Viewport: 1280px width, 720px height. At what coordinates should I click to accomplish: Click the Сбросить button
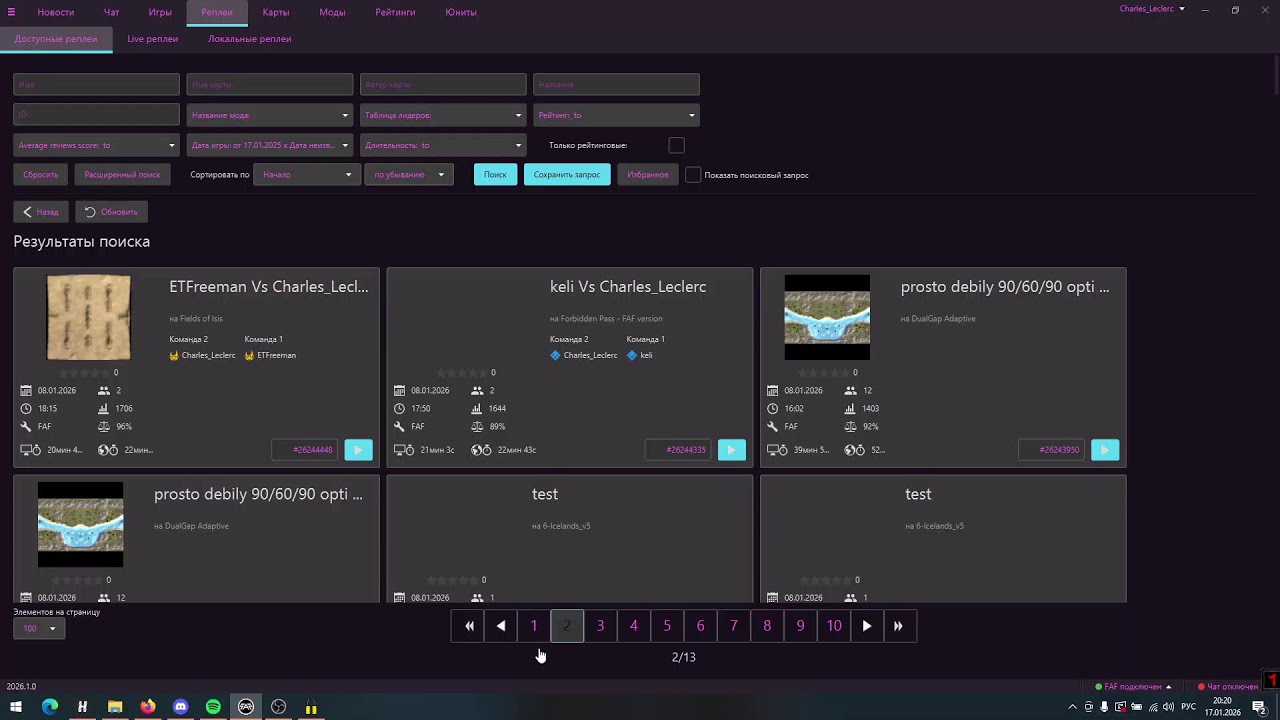(x=41, y=175)
